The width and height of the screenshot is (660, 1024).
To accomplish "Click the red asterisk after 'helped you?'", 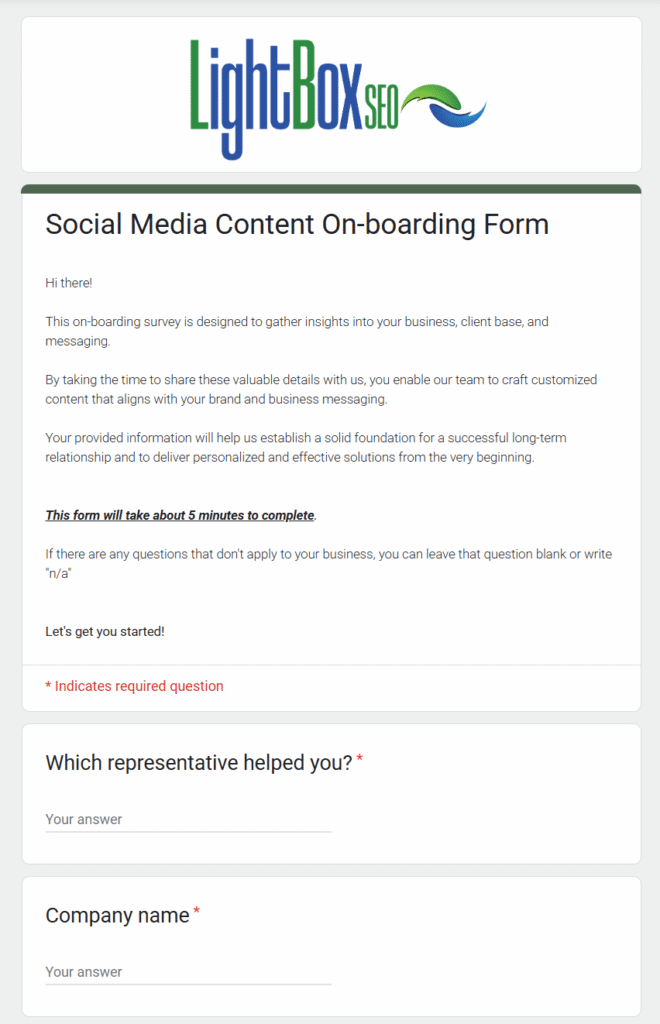I will 360,759.
